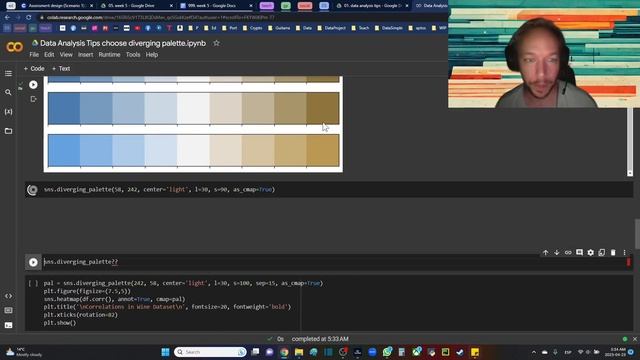640x360 pixels.
Task: Open the Edit menu
Action: (x=49, y=55)
